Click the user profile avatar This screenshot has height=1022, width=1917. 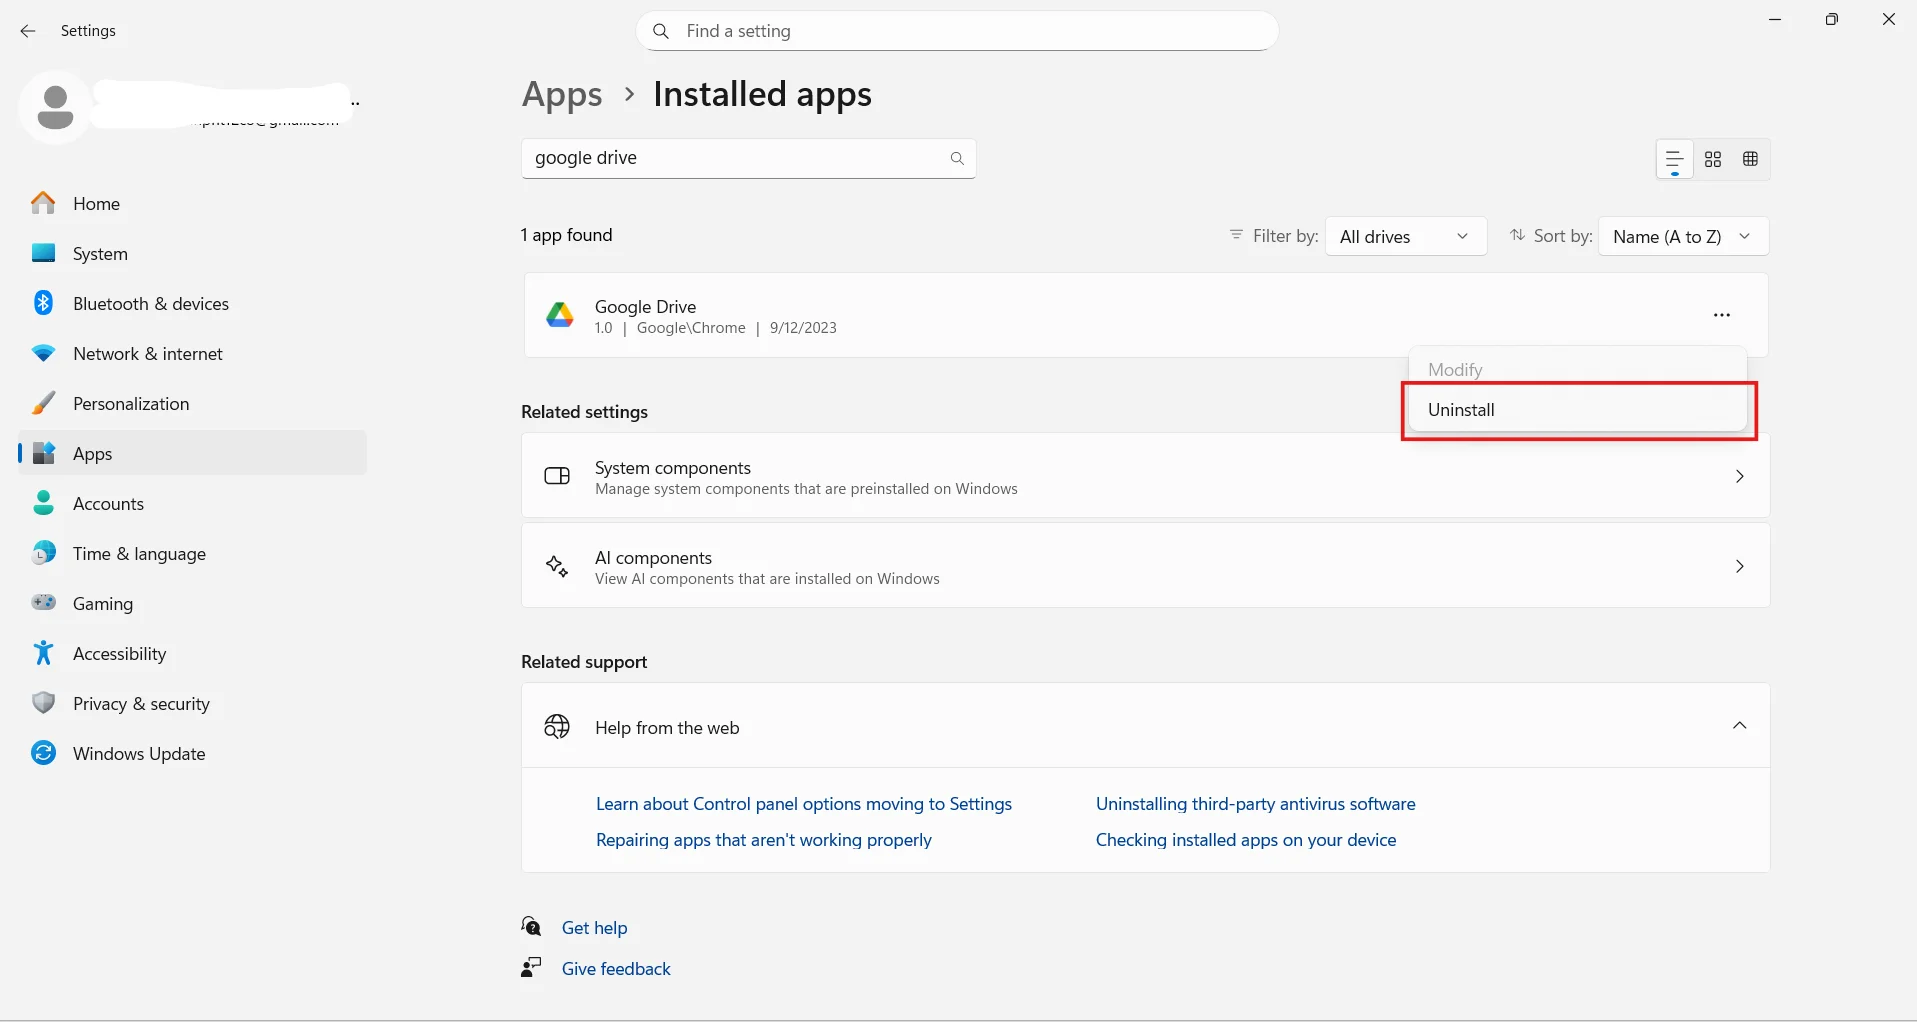pos(55,107)
